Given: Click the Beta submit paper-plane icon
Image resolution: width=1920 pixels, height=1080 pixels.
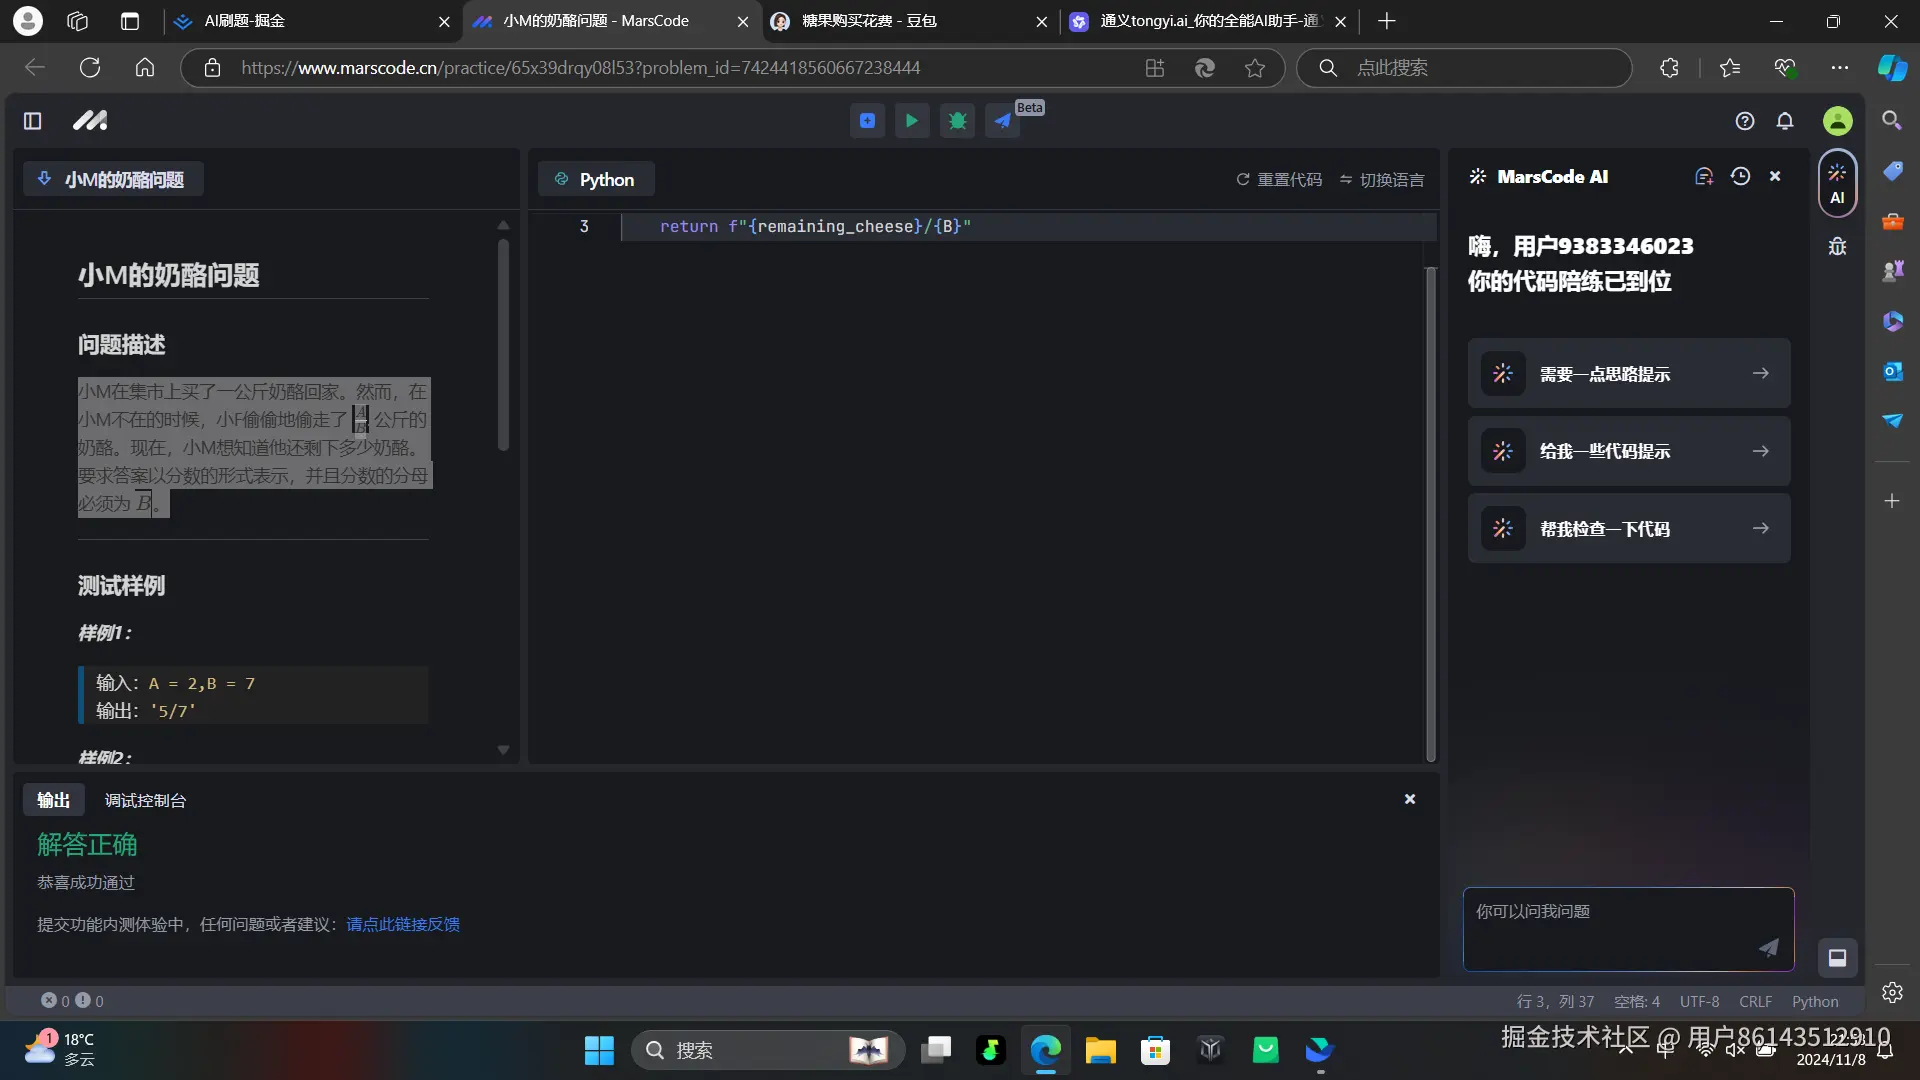Looking at the screenshot, I should coord(1002,121).
